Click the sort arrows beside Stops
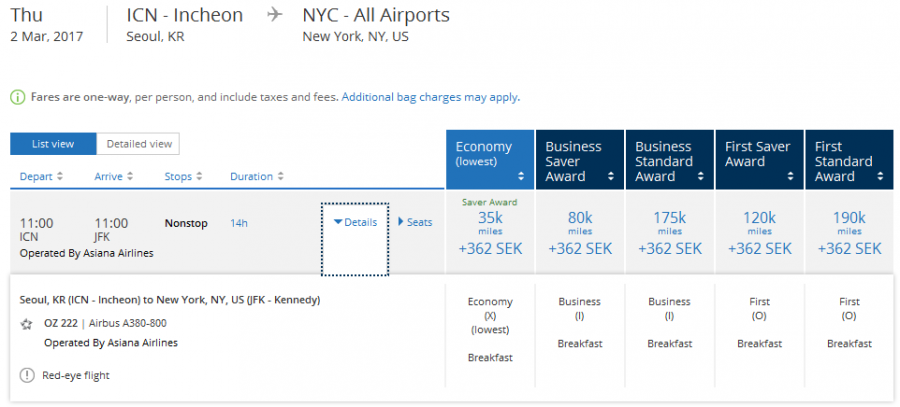 point(200,177)
